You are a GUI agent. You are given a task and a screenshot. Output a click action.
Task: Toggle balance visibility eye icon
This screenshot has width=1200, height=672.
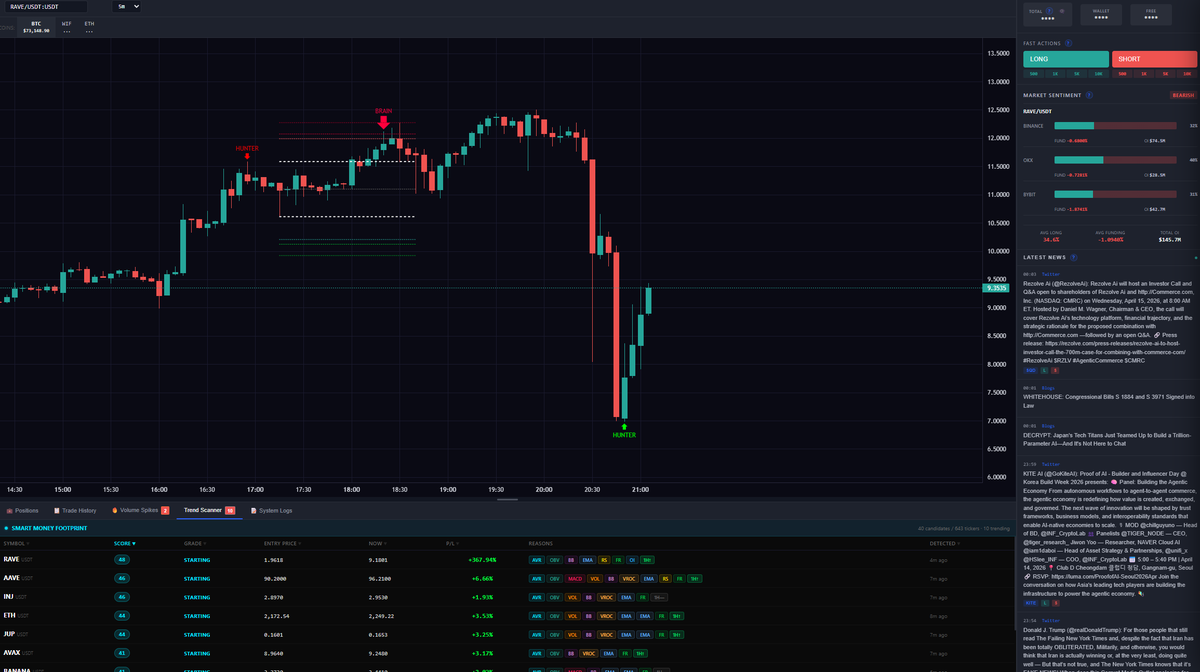[1061, 11]
